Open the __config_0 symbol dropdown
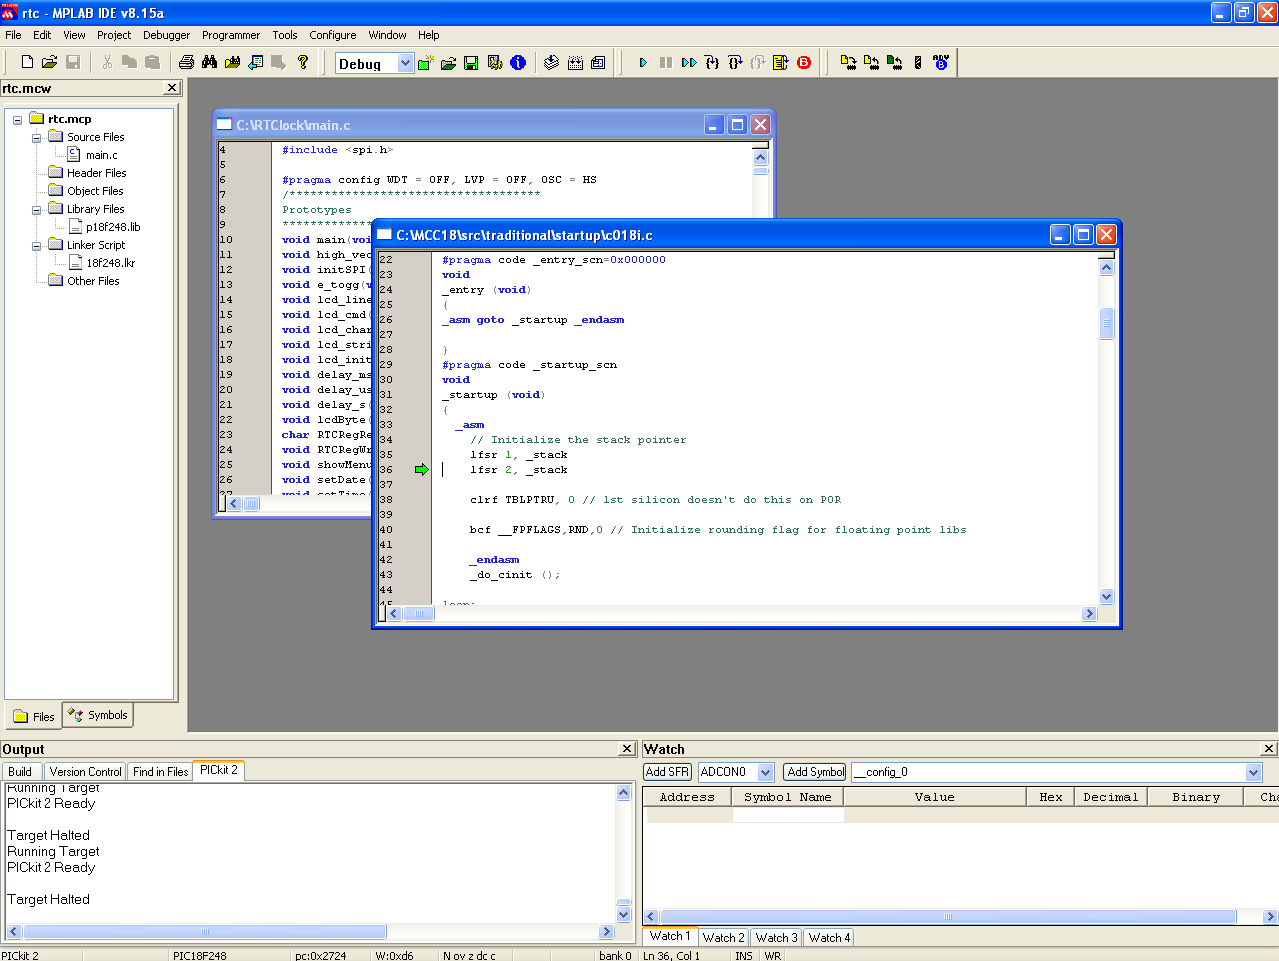The width and height of the screenshot is (1279, 961). 1253,772
